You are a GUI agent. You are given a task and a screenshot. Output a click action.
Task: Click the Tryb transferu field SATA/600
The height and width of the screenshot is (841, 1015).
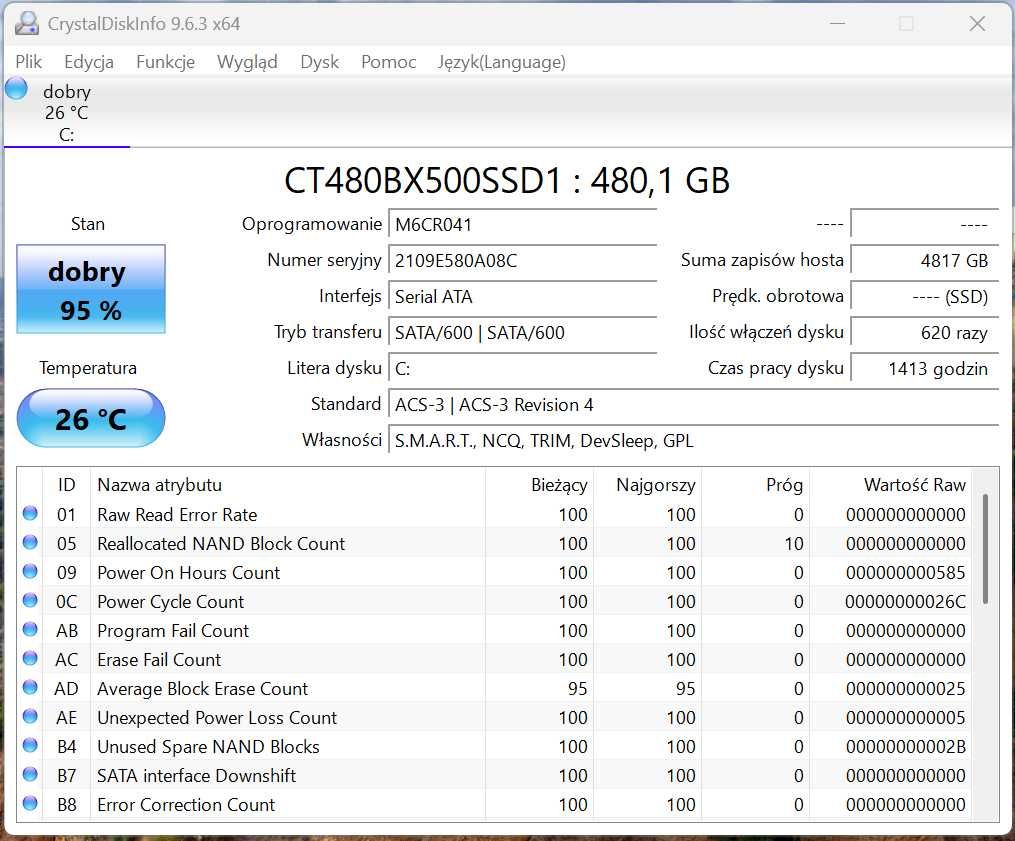pos(522,333)
